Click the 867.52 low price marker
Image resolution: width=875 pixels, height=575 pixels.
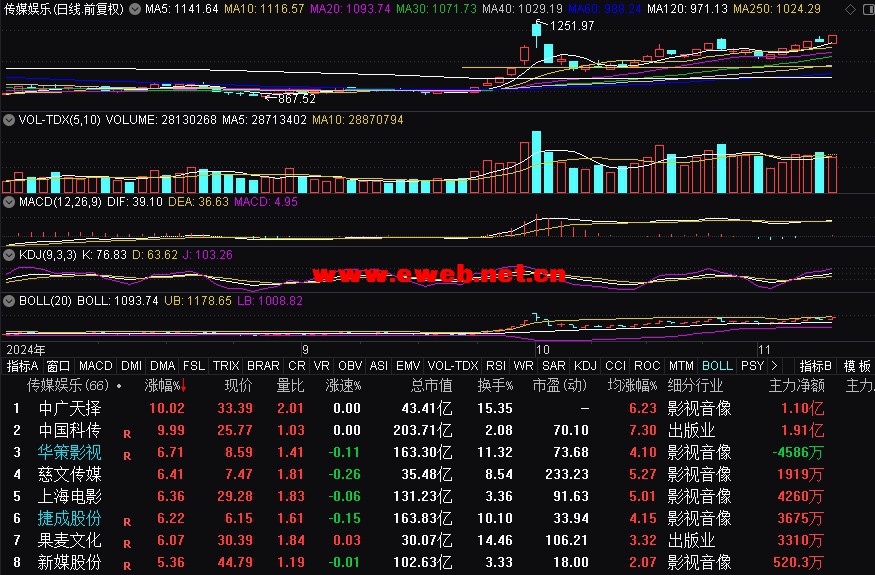(296, 99)
